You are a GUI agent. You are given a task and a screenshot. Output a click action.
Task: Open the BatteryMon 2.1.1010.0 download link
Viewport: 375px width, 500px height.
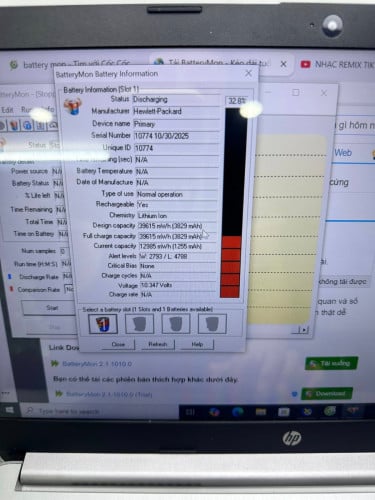[97, 364]
